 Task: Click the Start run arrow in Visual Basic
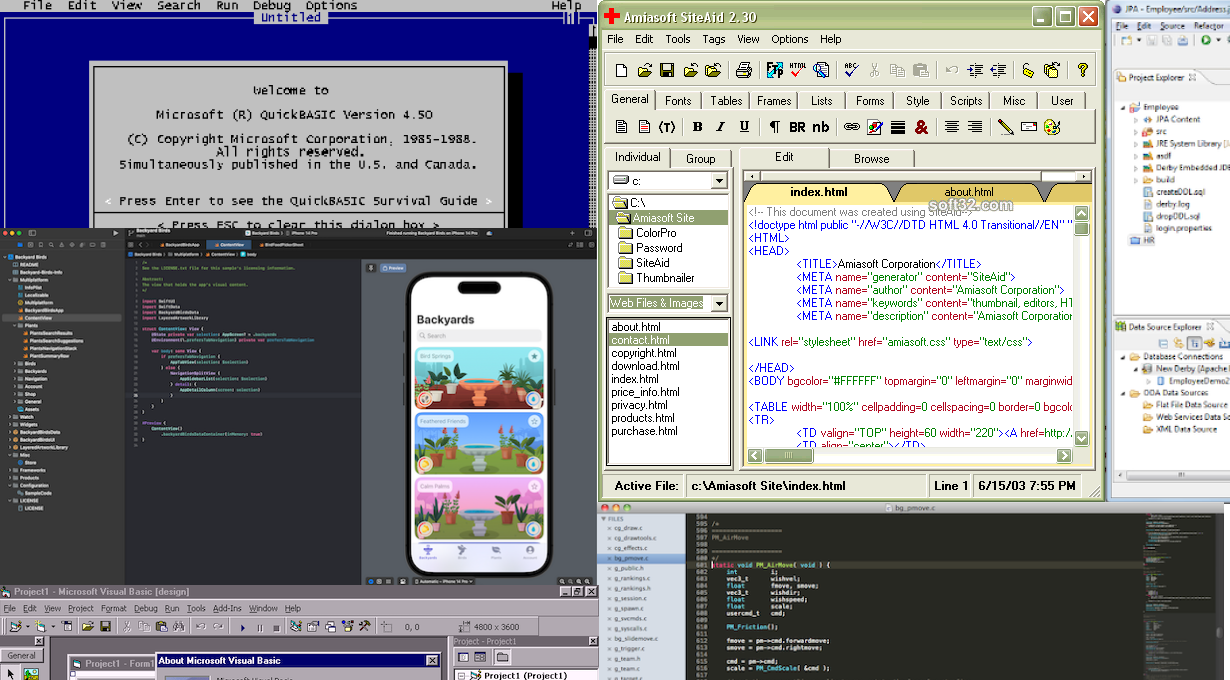[242, 628]
